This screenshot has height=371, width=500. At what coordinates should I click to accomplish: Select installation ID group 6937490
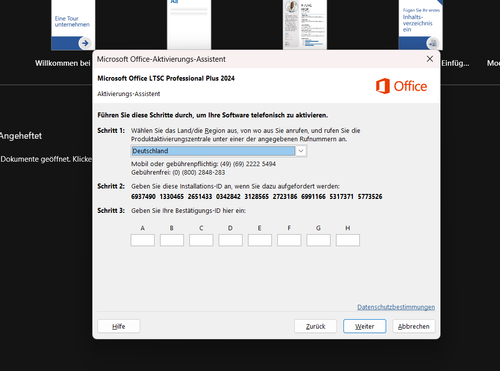point(143,197)
